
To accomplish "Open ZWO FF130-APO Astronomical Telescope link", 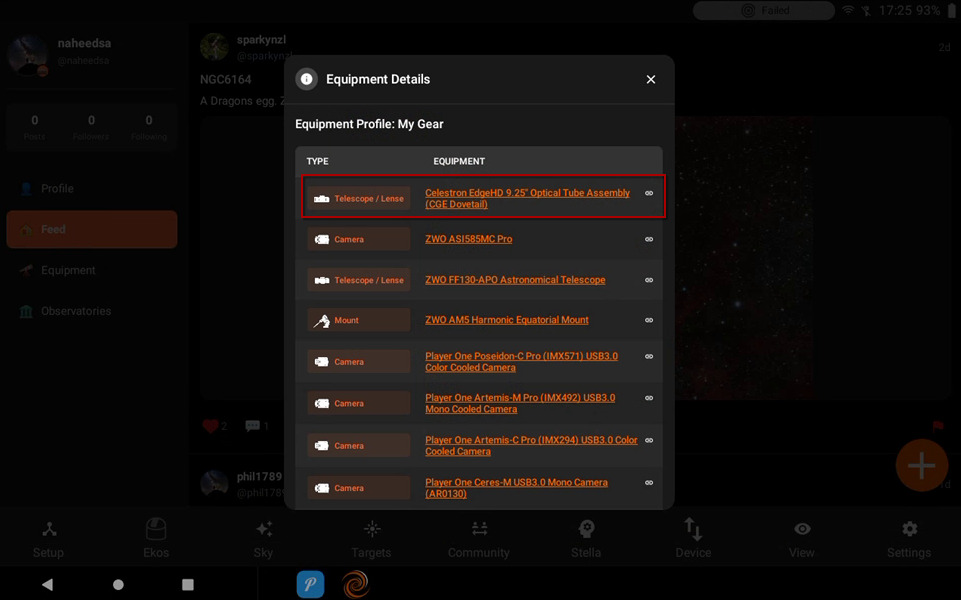I will (x=515, y=279).
